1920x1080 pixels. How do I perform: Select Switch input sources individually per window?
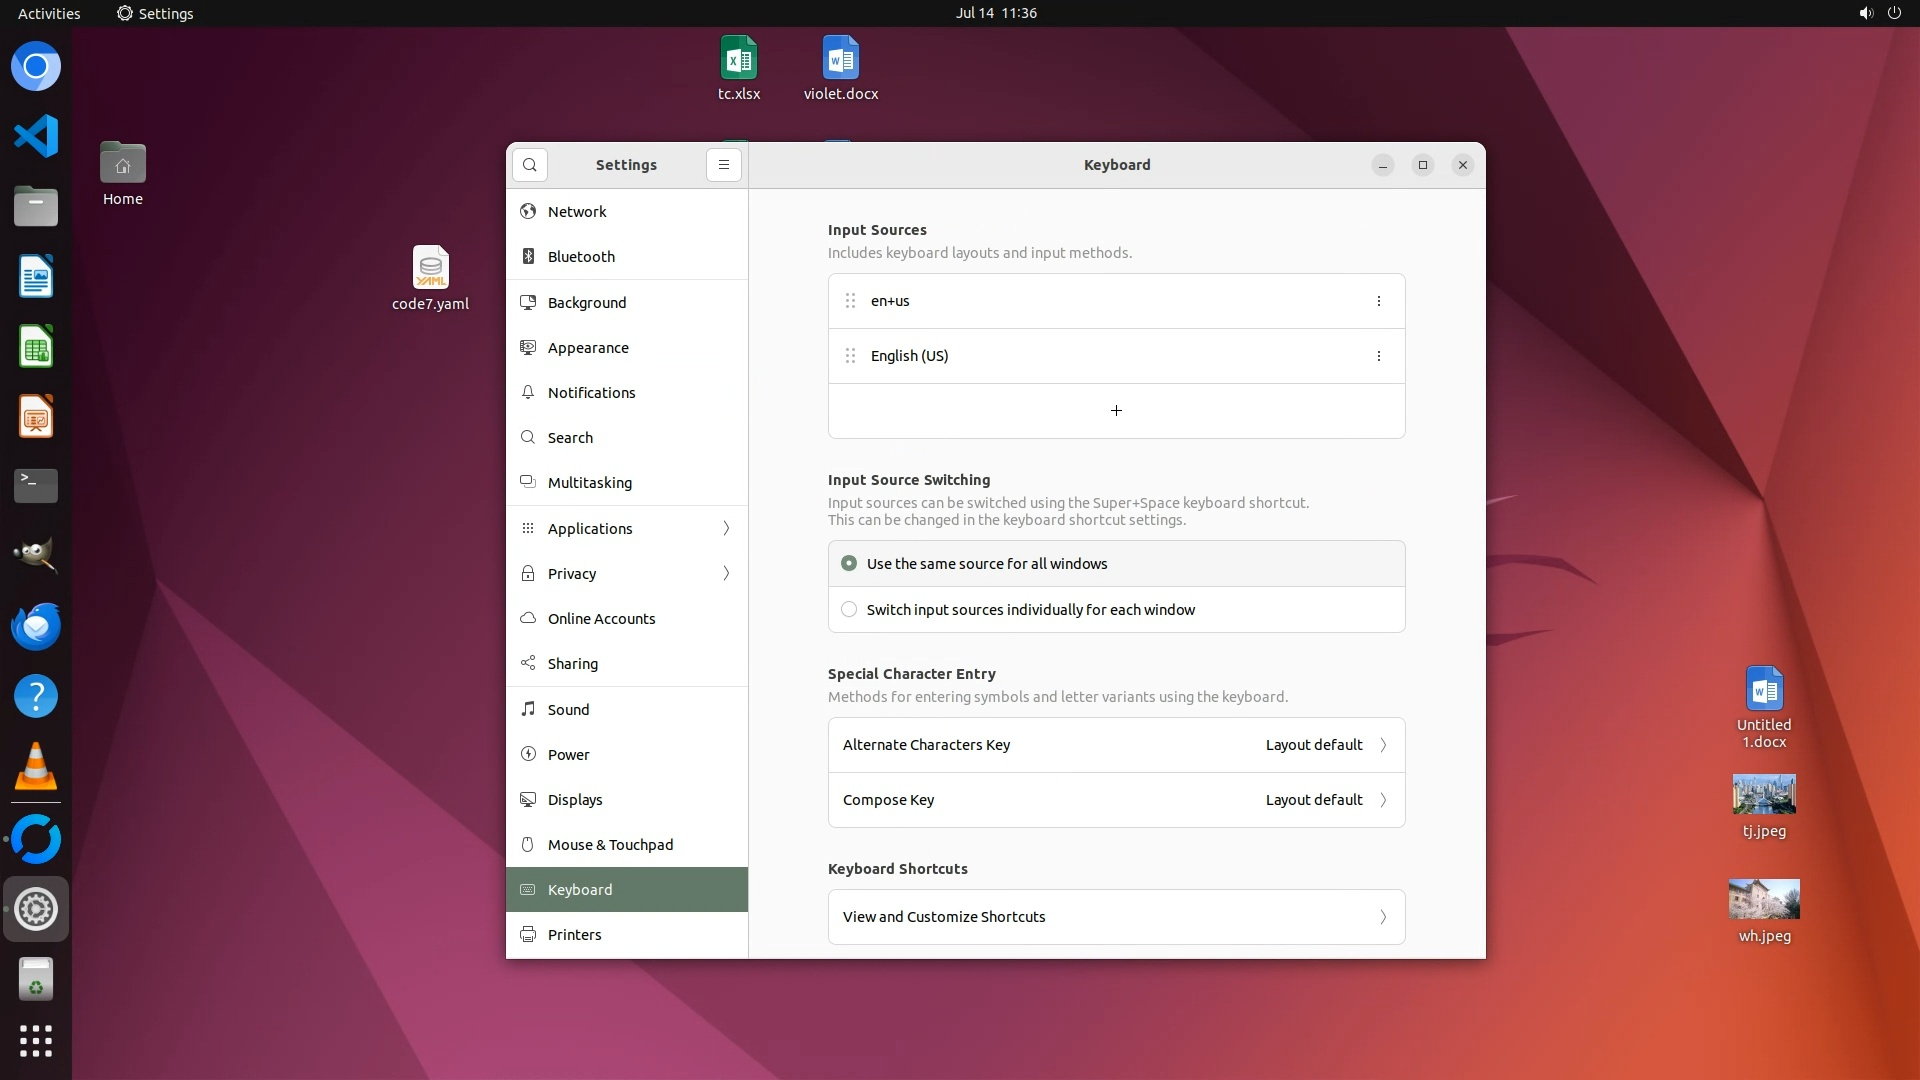click(x=849, y=610)
